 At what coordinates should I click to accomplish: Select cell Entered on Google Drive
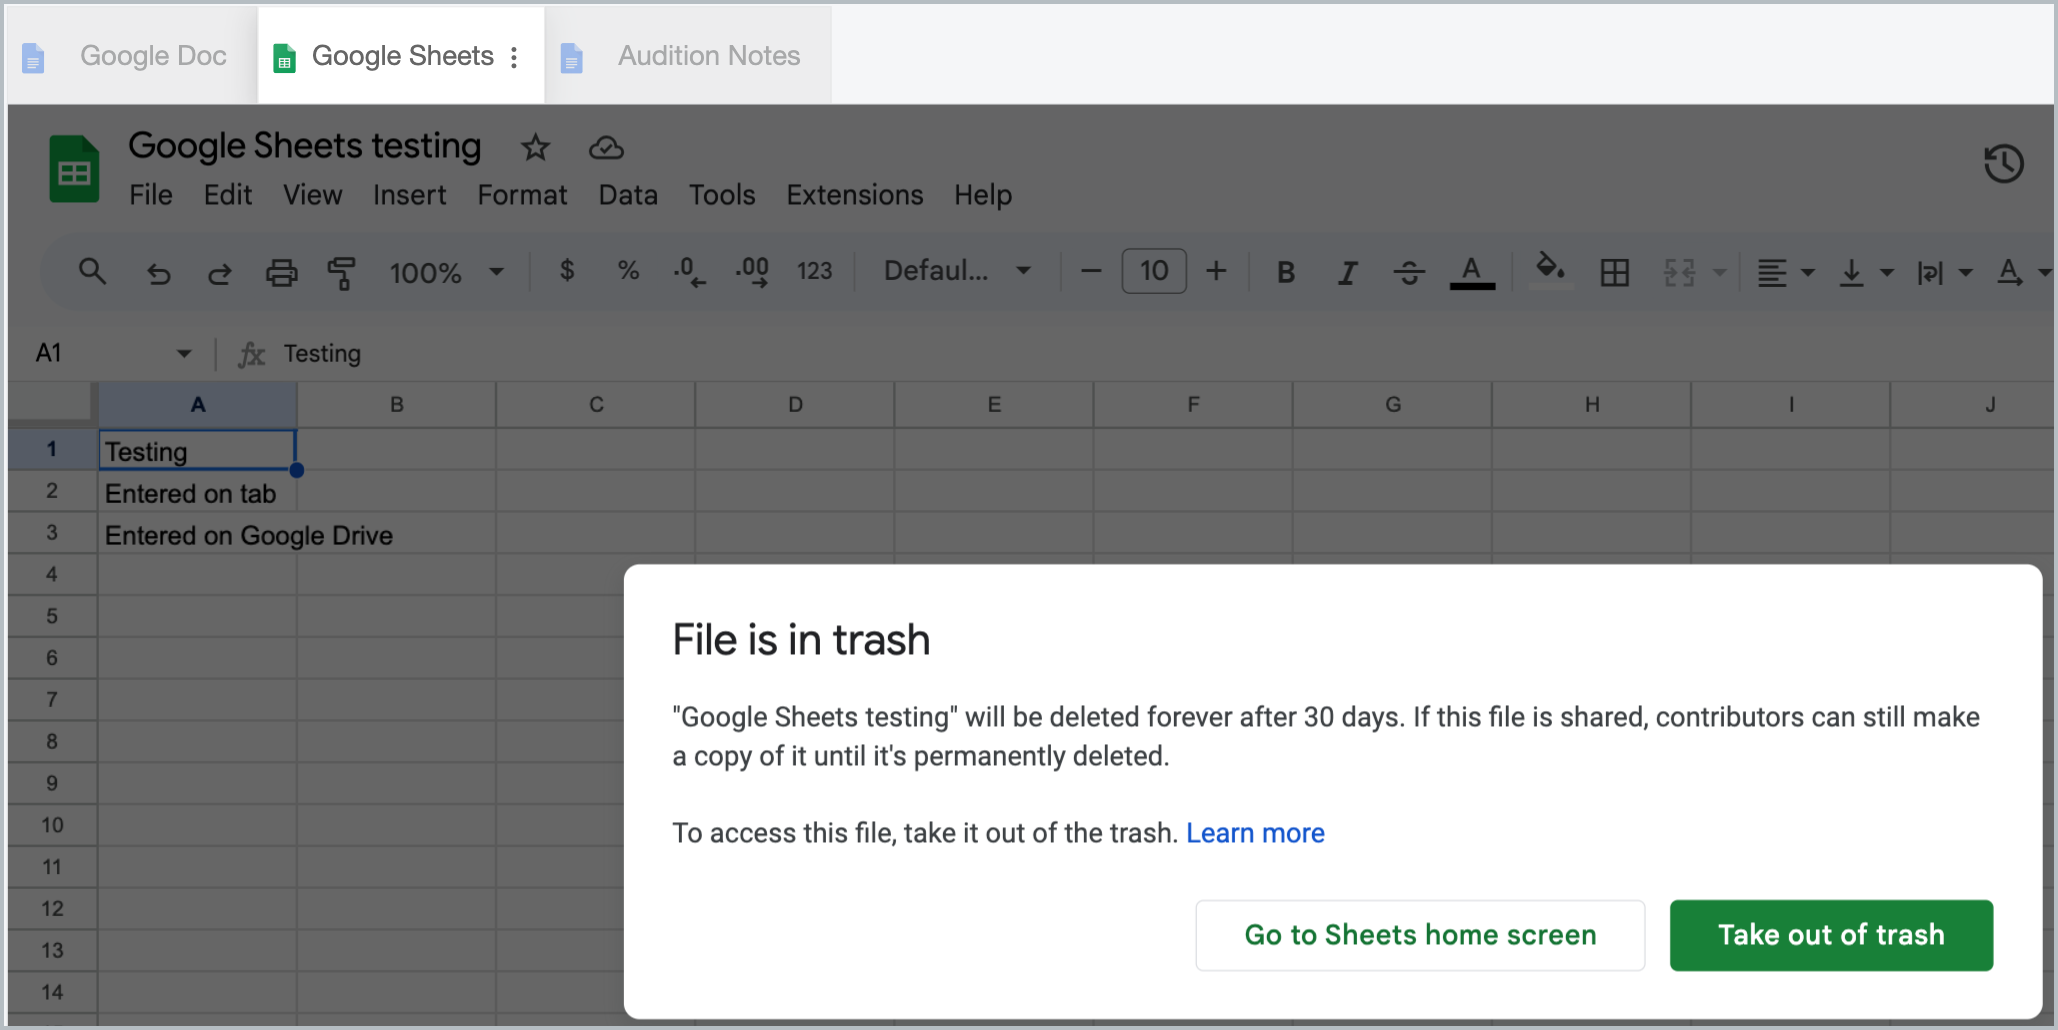click(x=198, y=534)
